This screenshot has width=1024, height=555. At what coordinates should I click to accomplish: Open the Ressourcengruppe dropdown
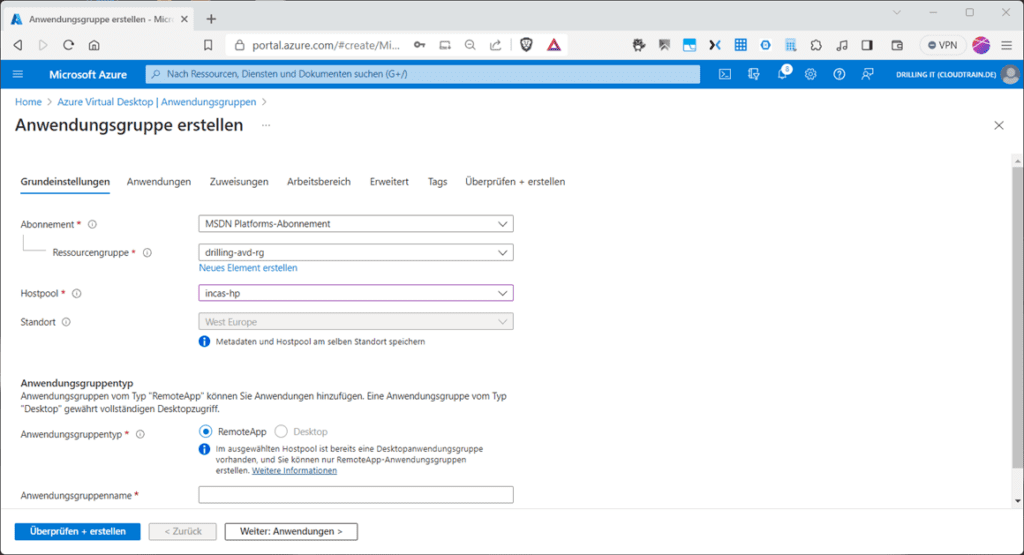[x=356, y=253]
